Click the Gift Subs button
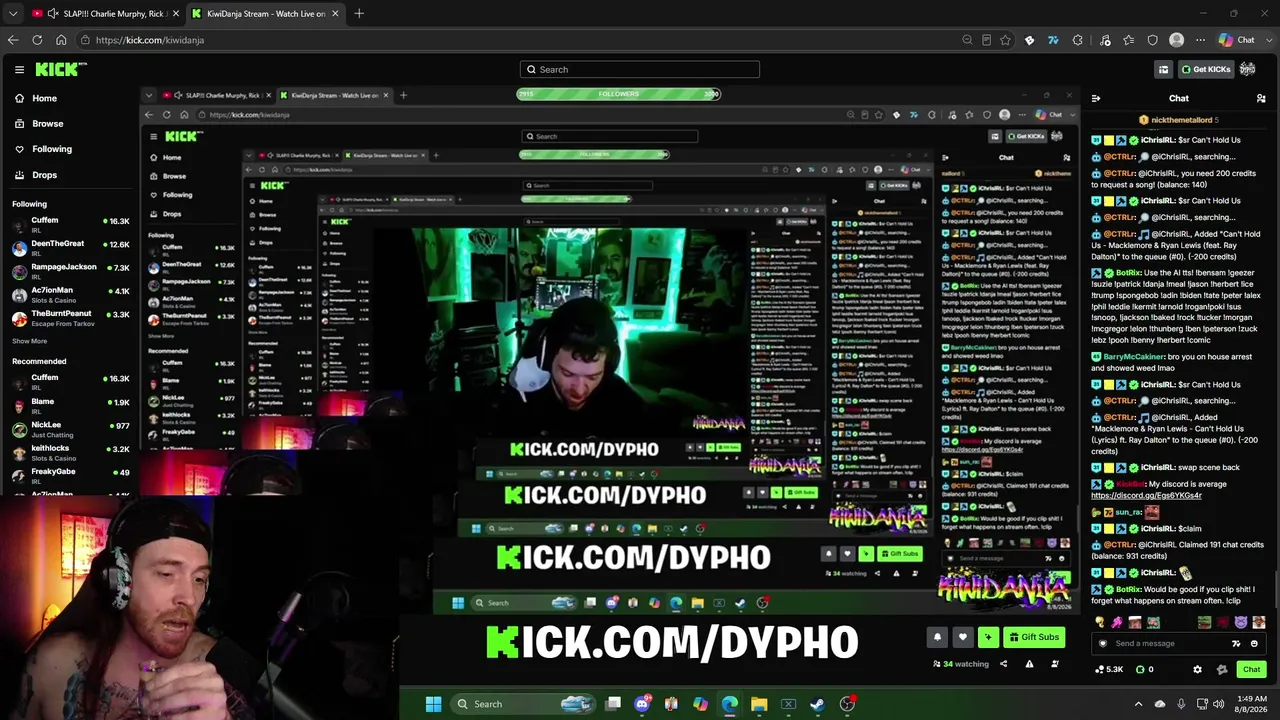This screenshot has width=1280, height=720. 1034,637
